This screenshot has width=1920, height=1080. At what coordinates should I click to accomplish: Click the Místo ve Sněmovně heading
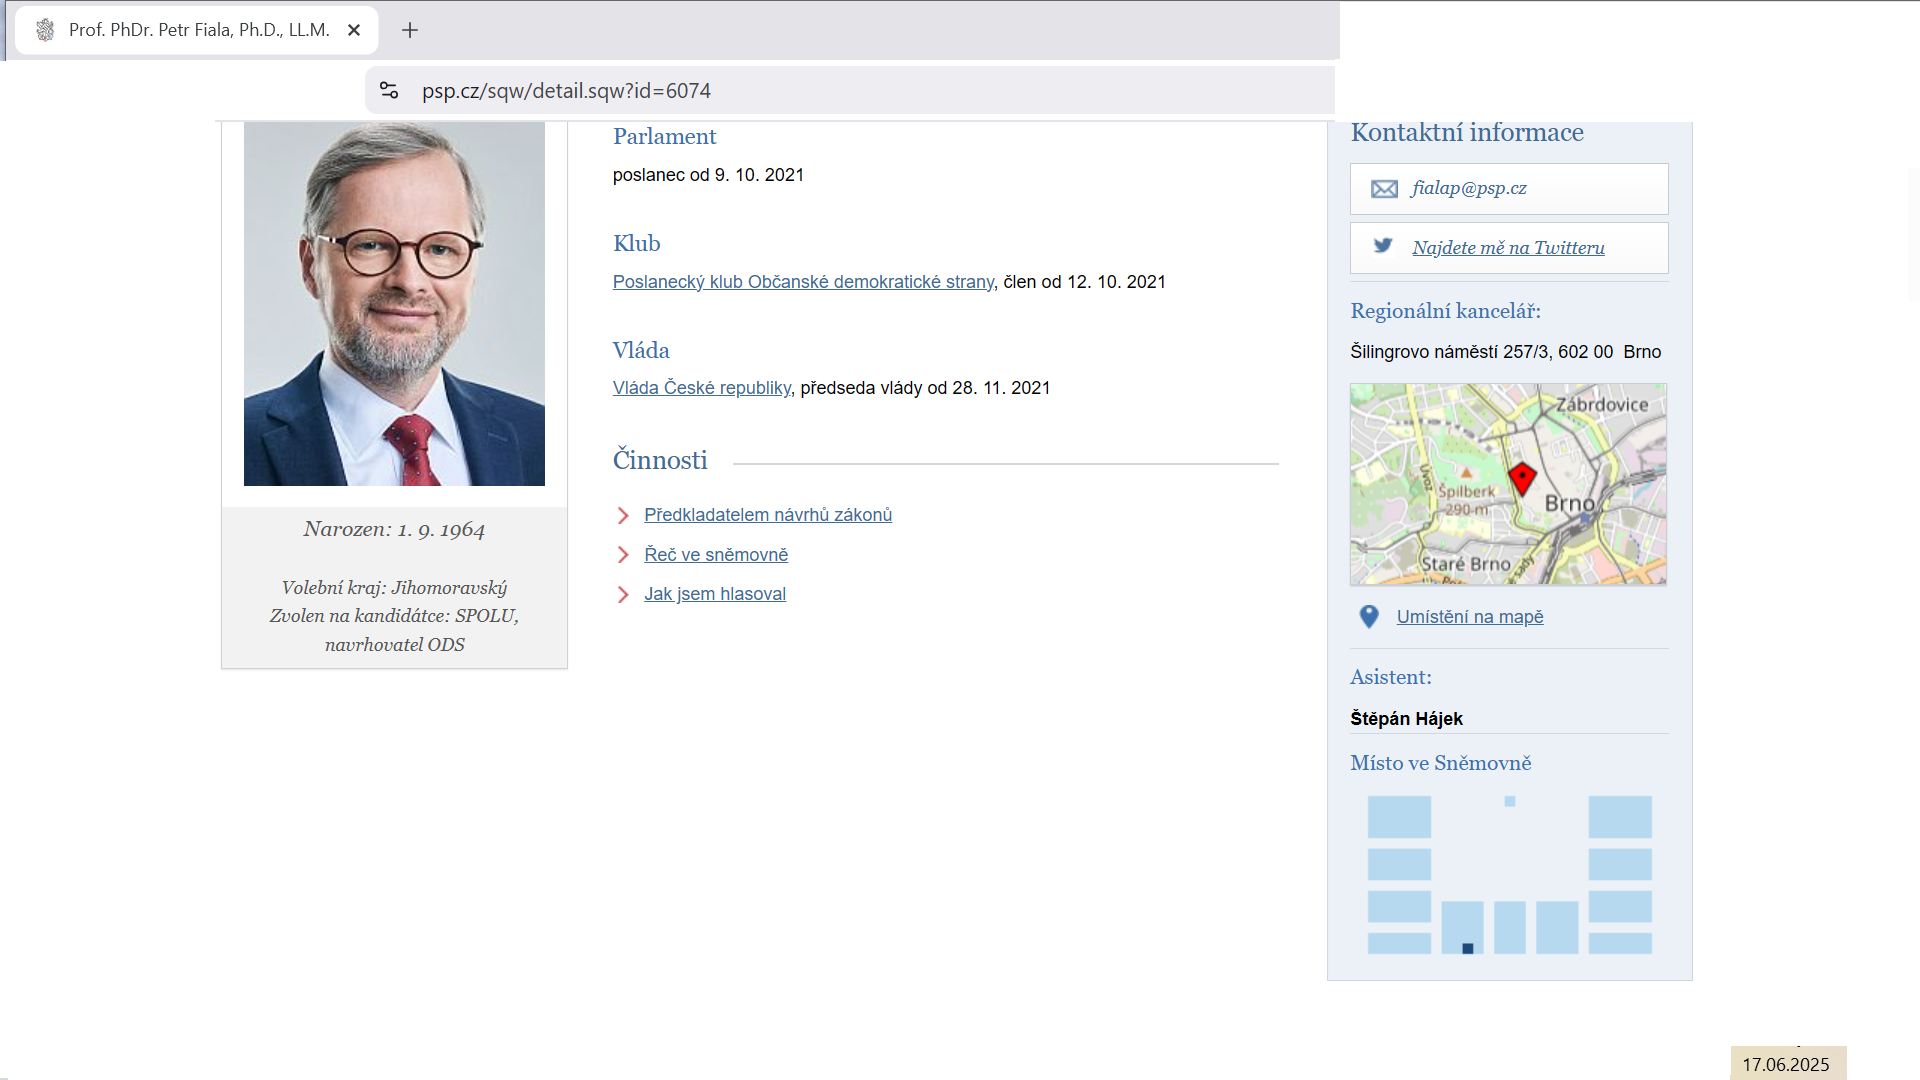tap(1440, 763)
